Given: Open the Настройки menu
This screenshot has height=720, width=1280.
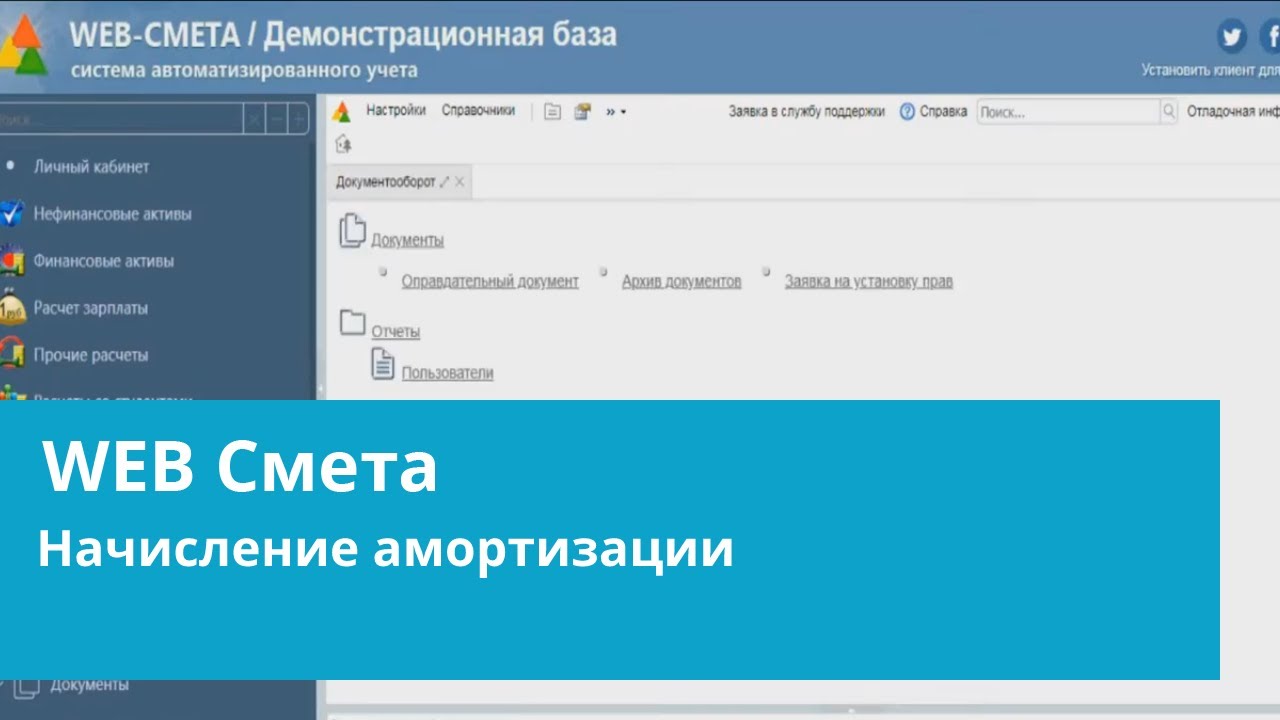Looking at the screenshot, I should tap(396, 111).
